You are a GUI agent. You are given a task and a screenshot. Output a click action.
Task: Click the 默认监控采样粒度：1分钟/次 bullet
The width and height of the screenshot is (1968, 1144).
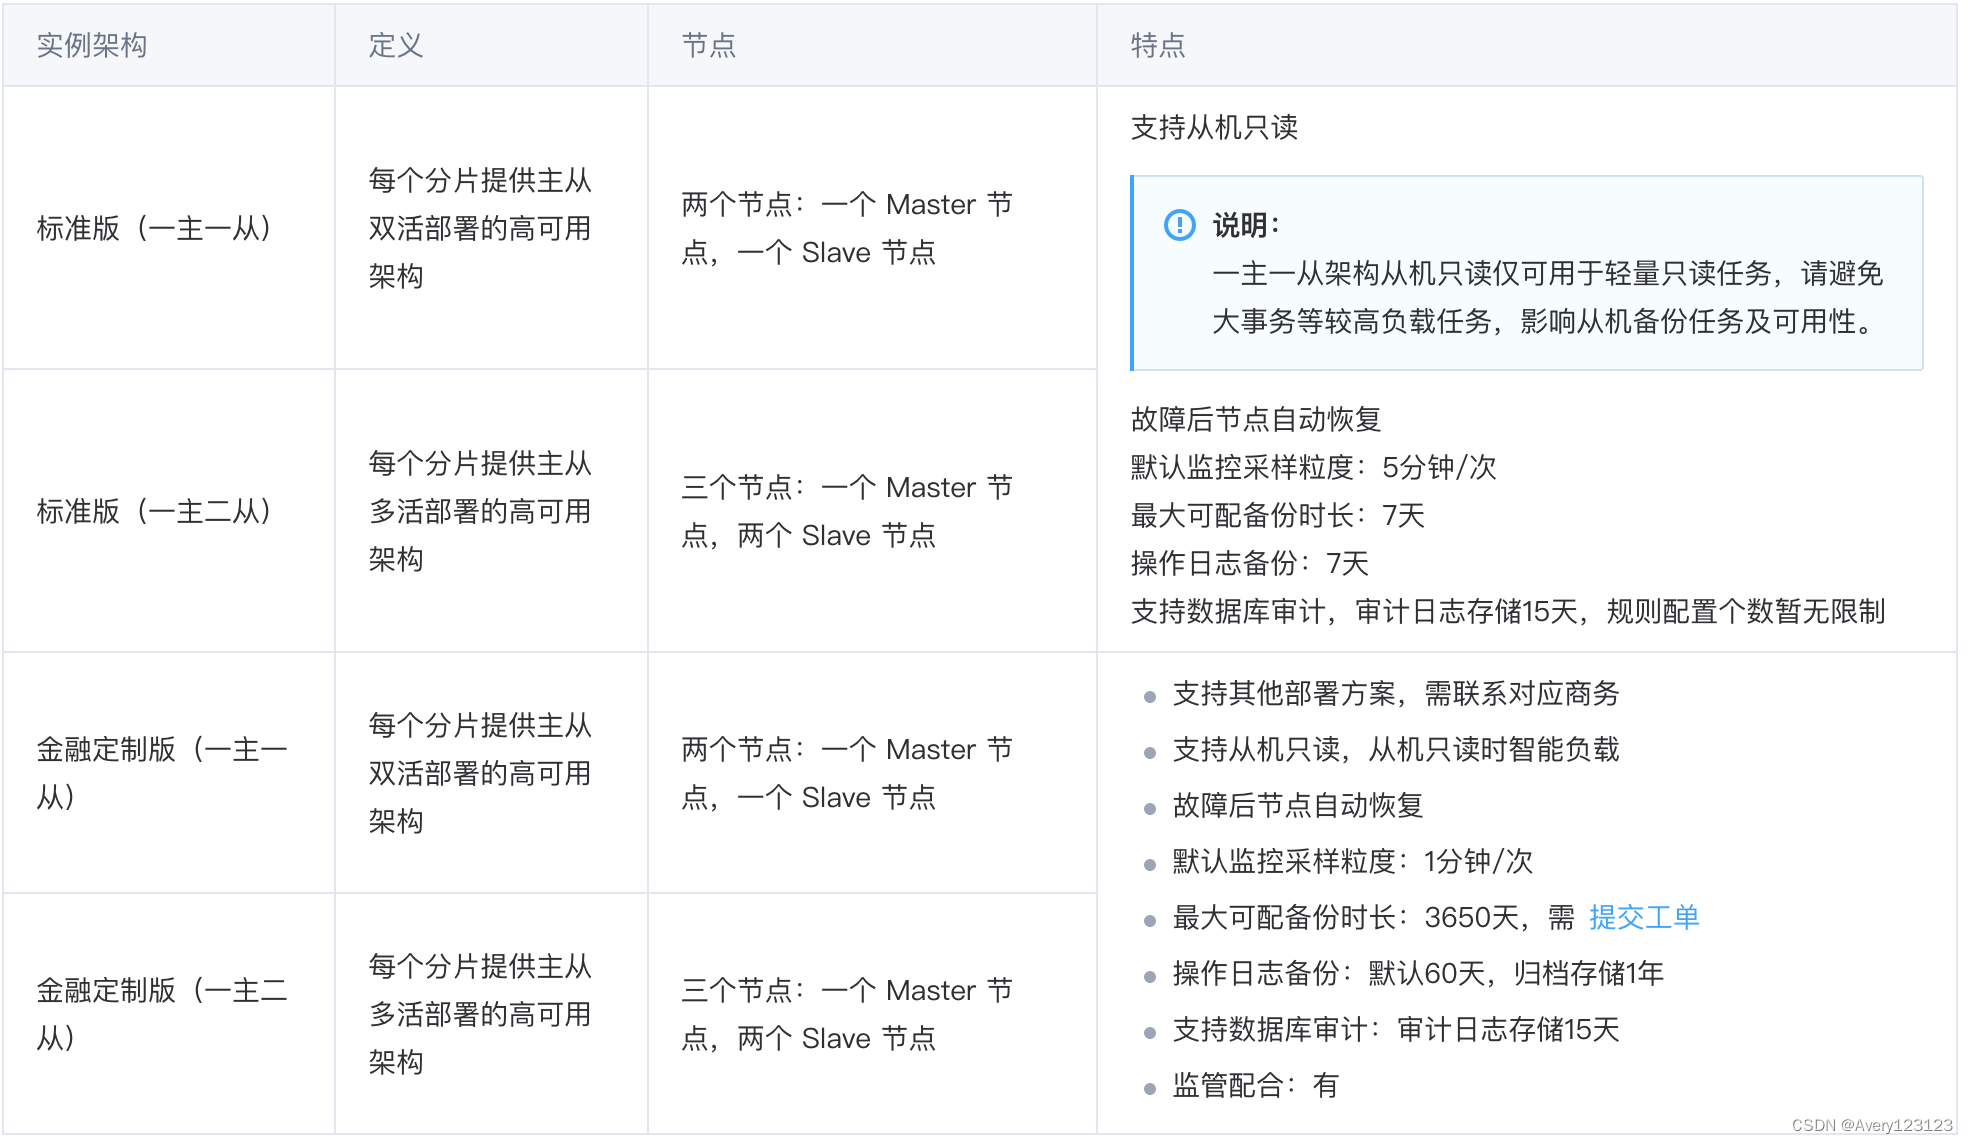click(x=1352, y=861)
